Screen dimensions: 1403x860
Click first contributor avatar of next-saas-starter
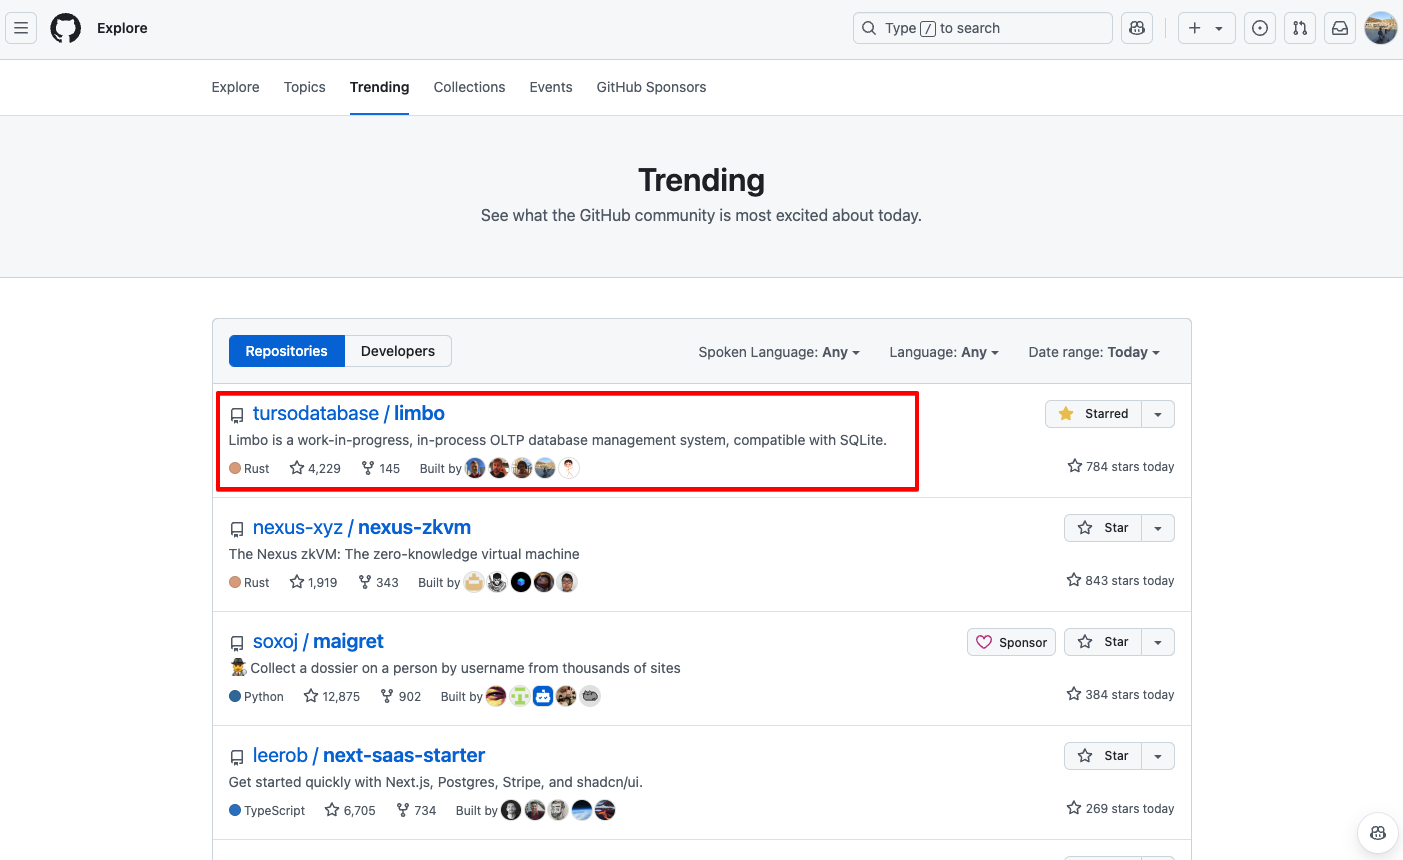[511, 810]
